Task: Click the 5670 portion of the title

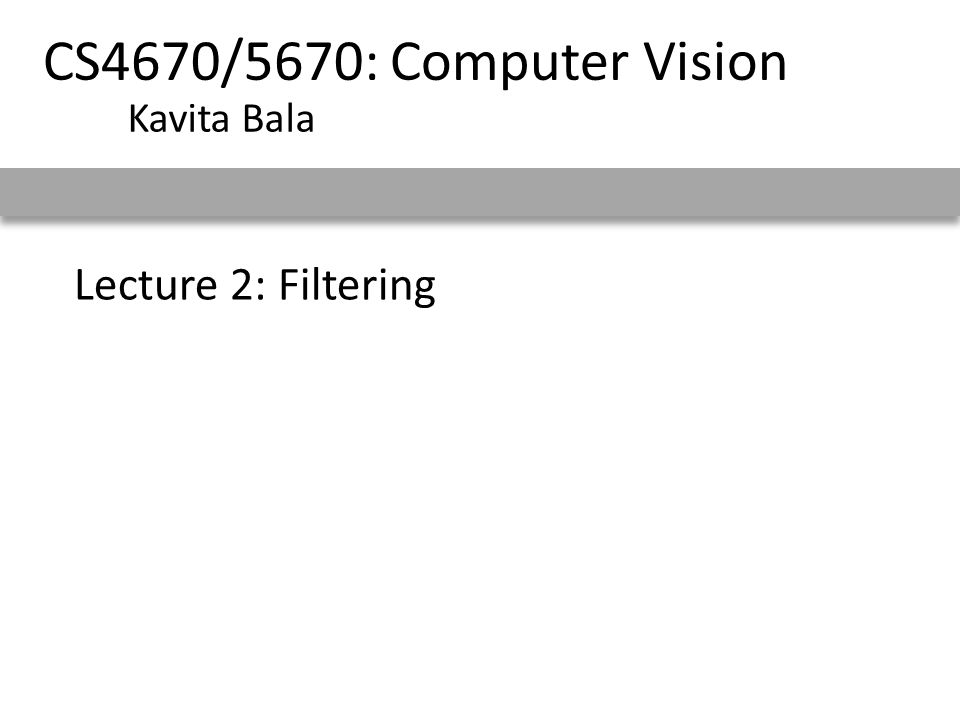Action: coord(304,63)
